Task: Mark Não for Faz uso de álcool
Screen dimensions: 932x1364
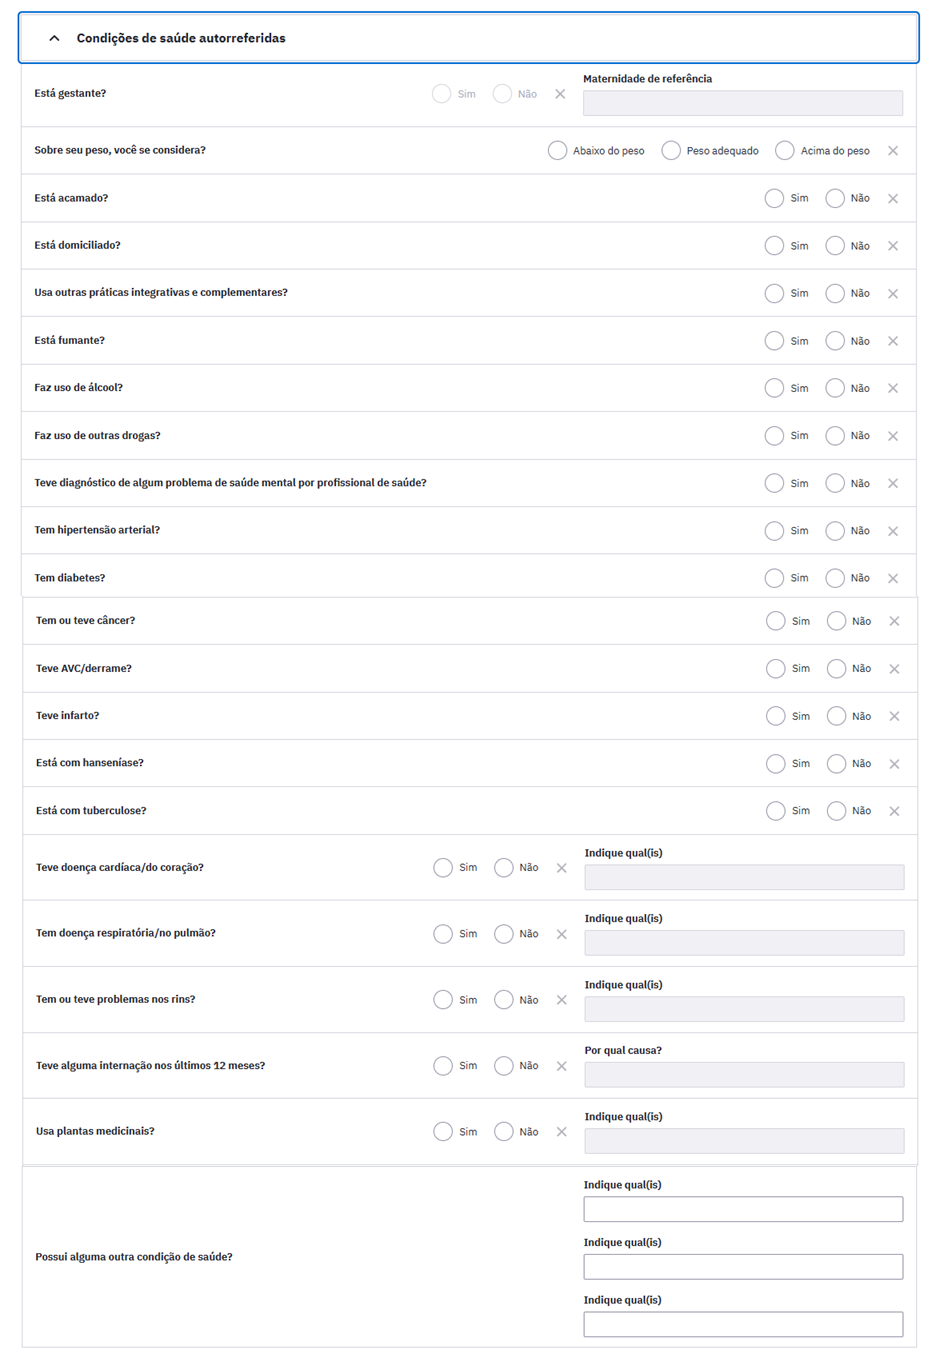Action: (835, 388)
